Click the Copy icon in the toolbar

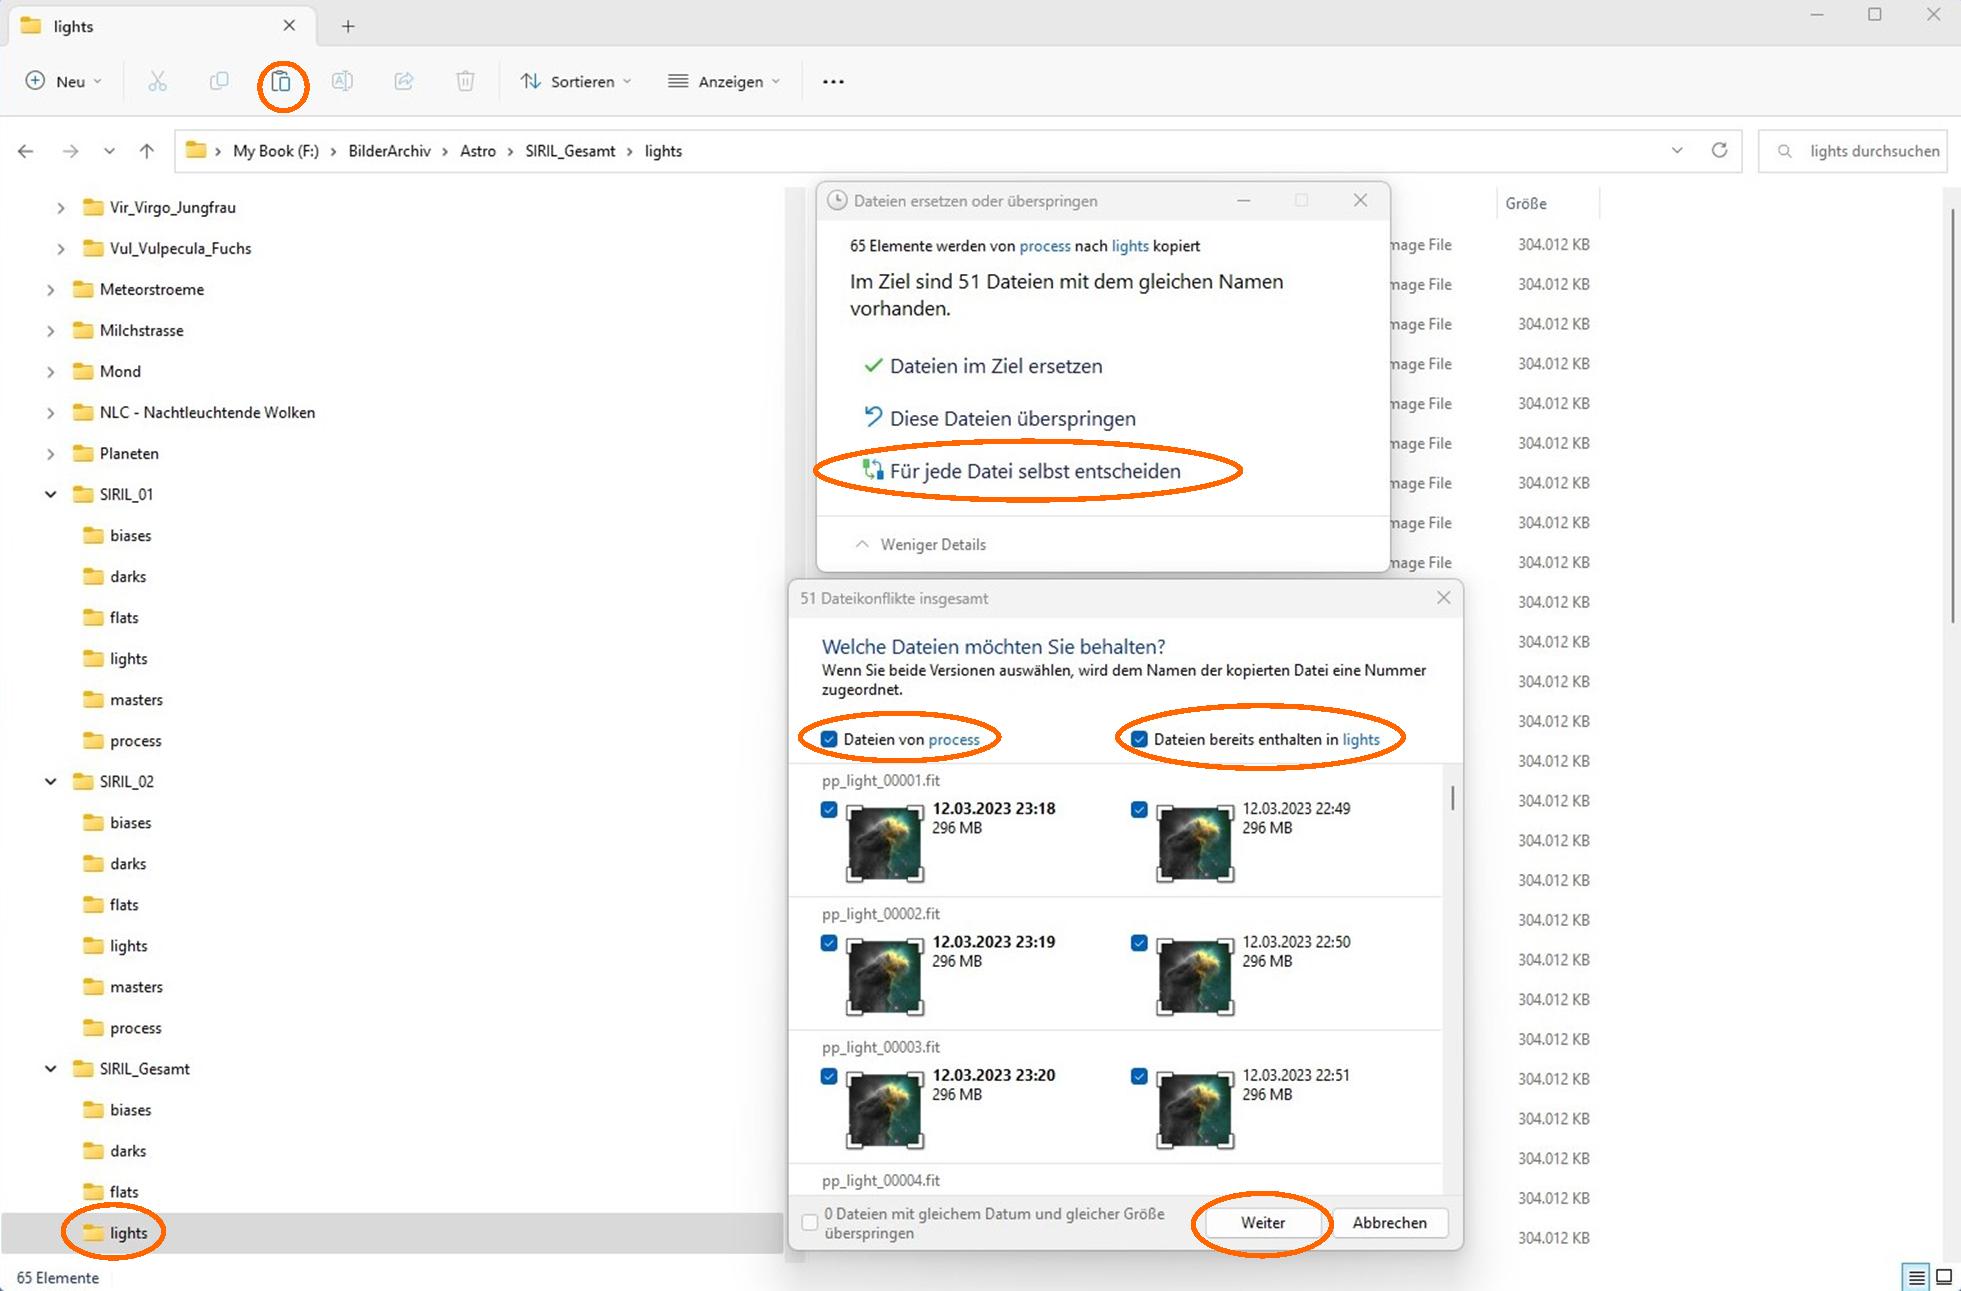point(219,82)
